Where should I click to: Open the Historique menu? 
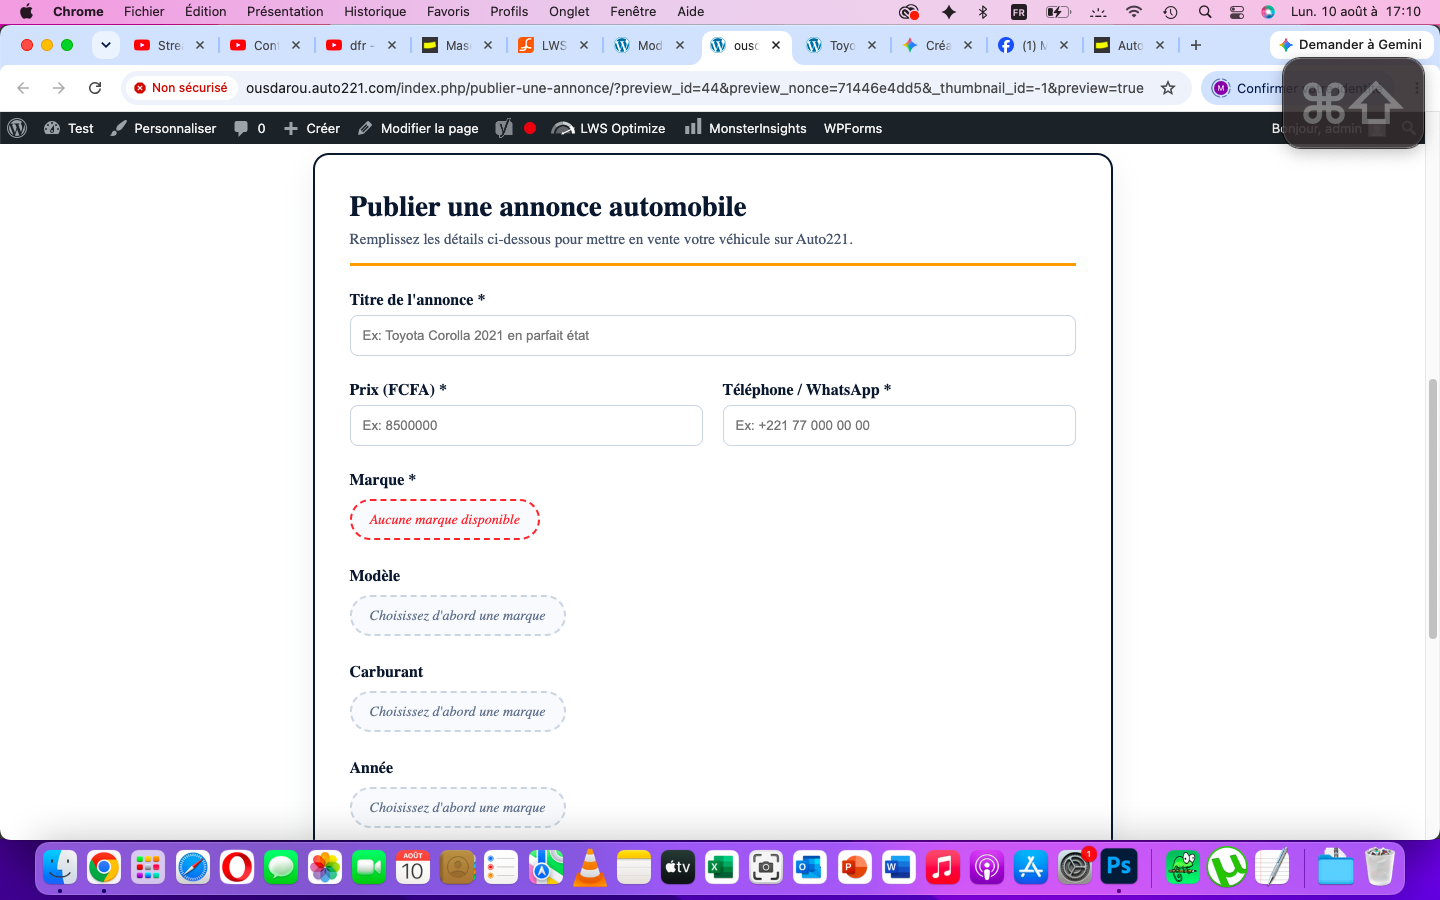pos(375,12)
